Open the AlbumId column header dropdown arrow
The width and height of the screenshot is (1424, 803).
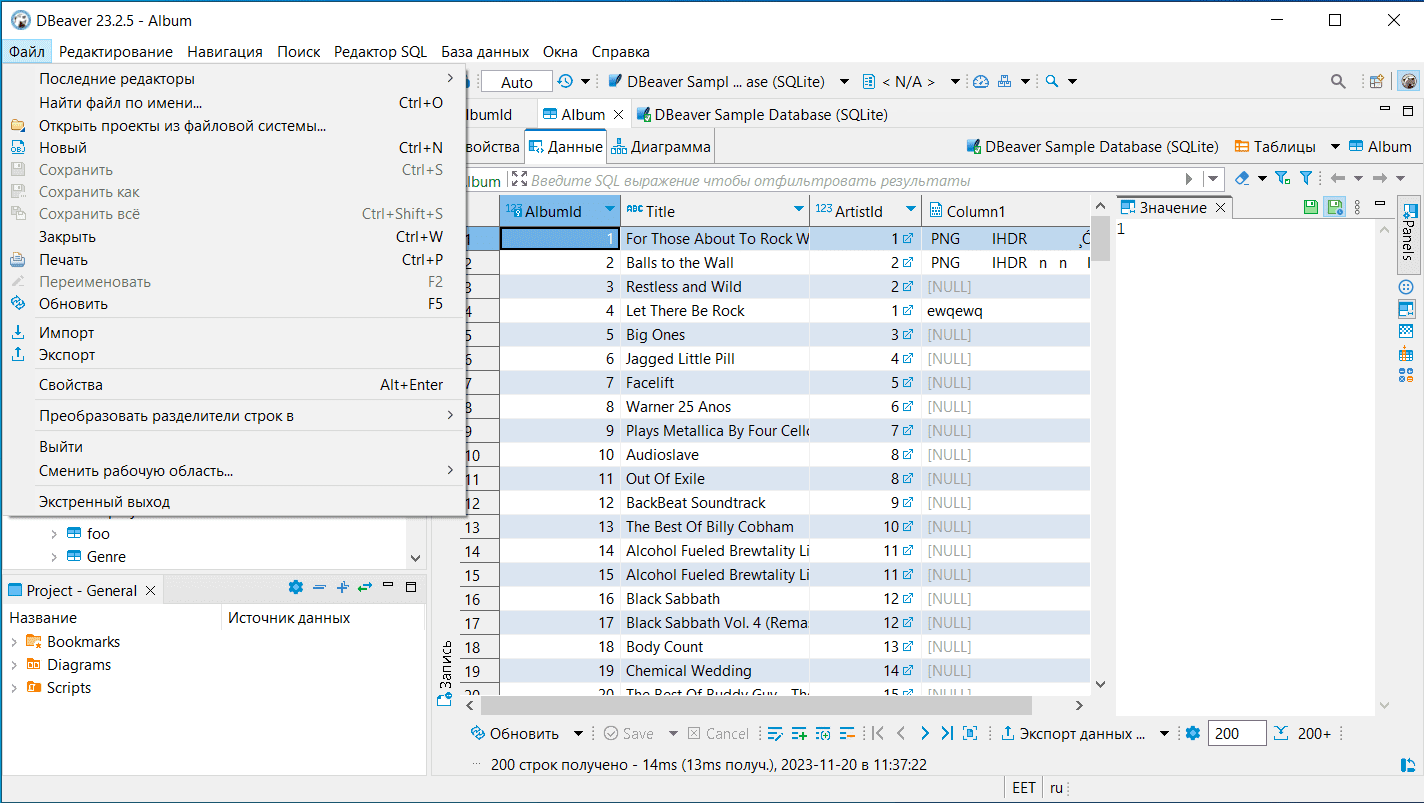click(610, 210)
